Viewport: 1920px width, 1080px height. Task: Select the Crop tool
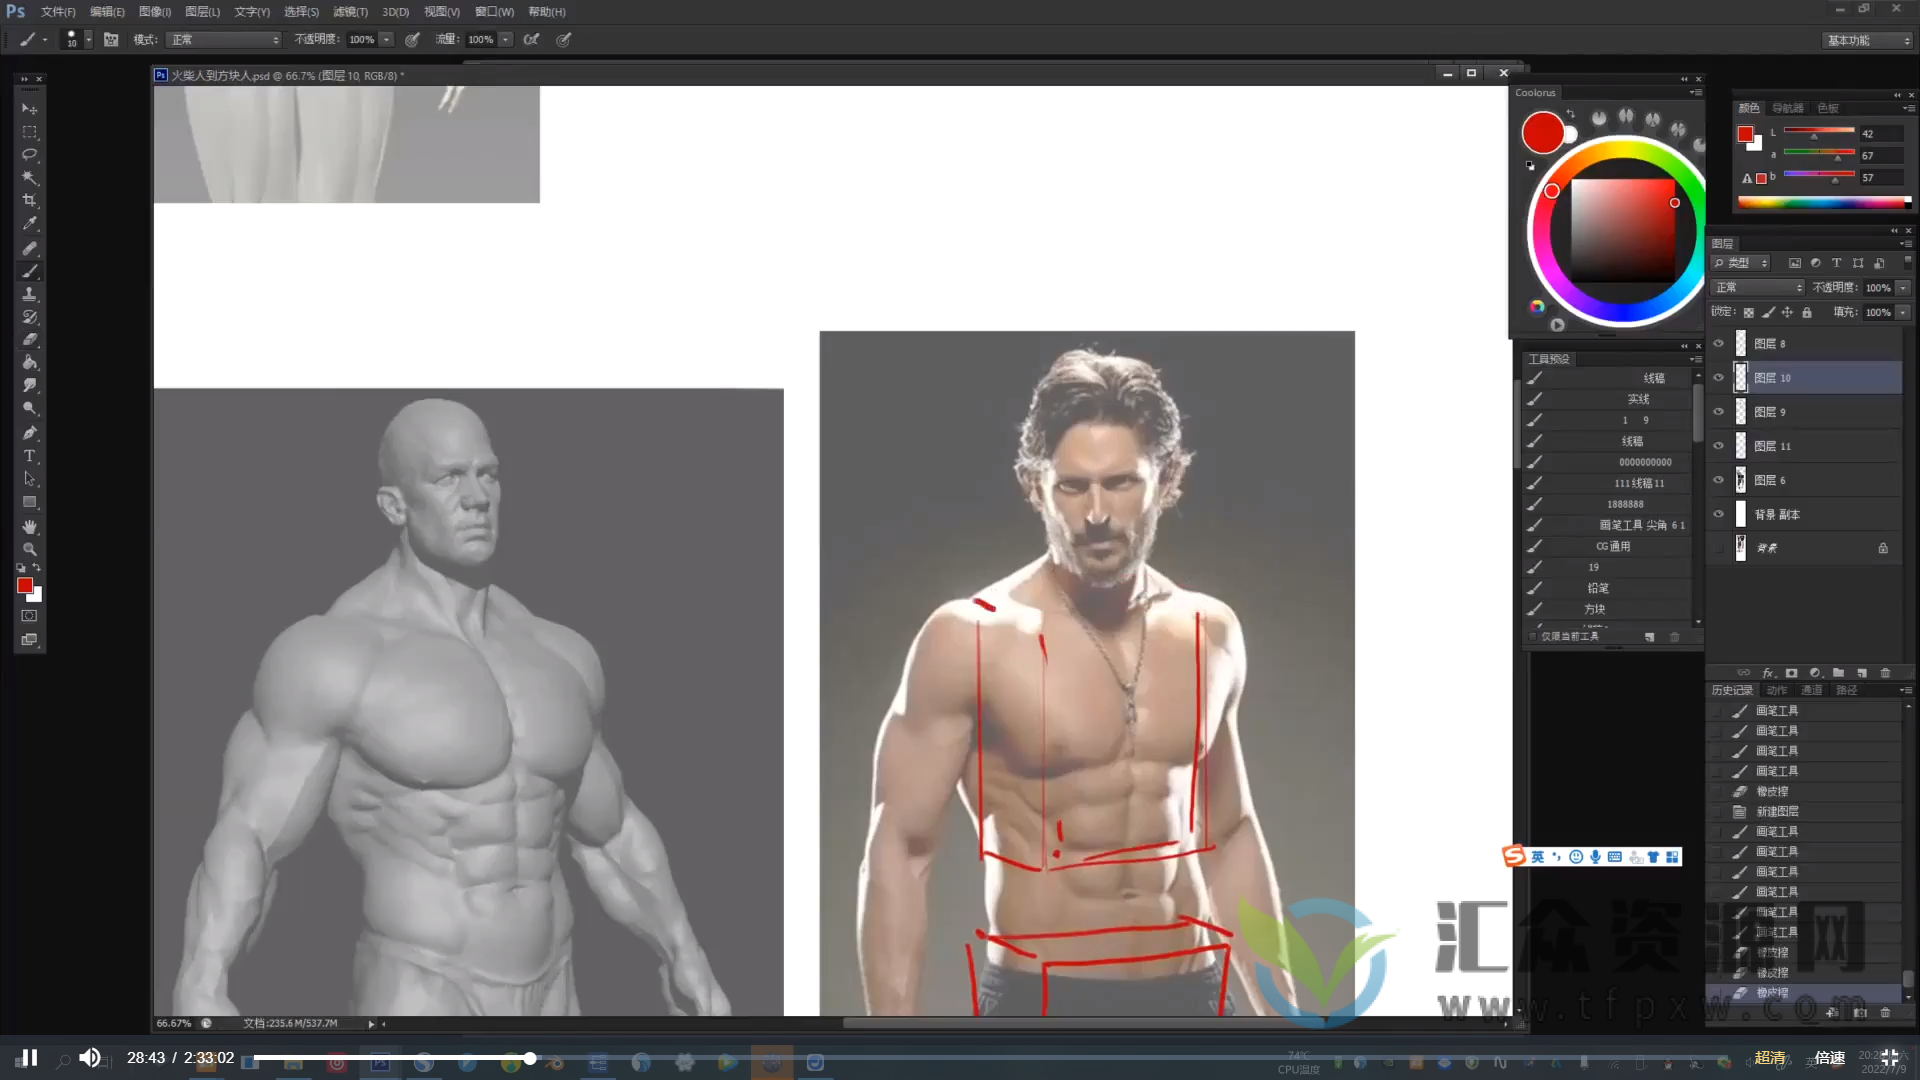(x=29, y=201)
